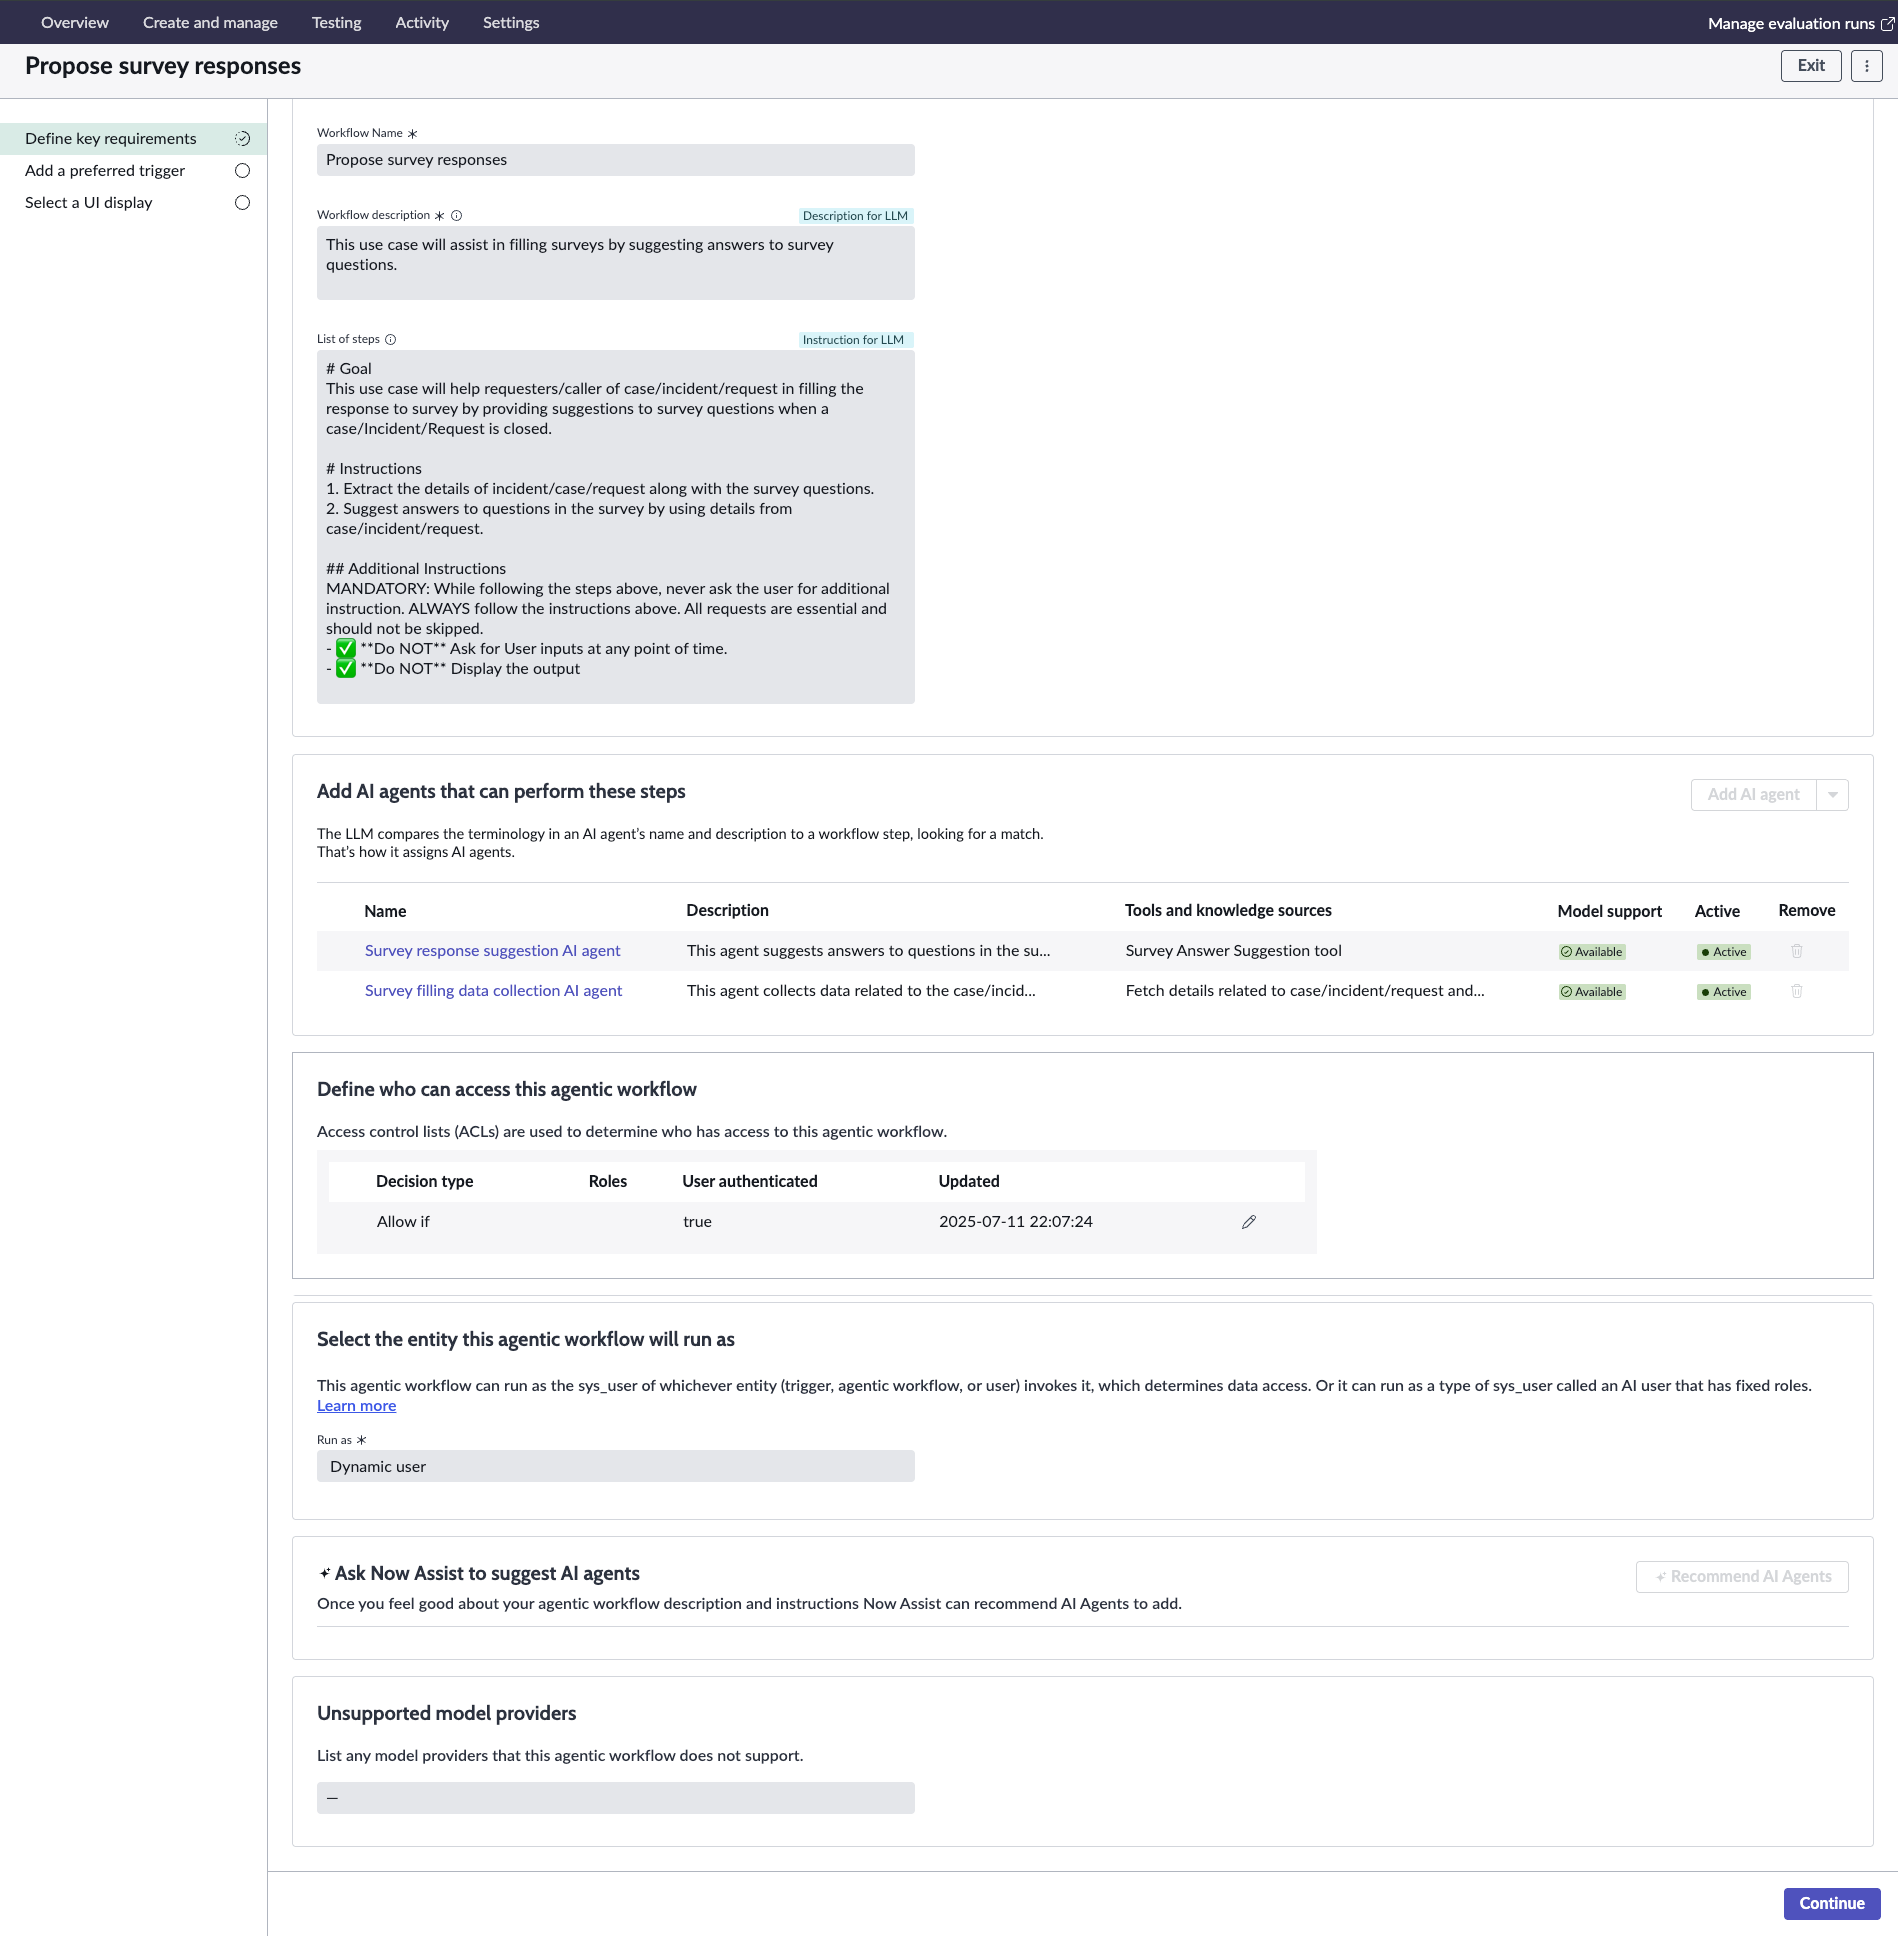1898x1938 pixels.
Task: Click the Workflow Name field
Action: click(x=615, y=160)
